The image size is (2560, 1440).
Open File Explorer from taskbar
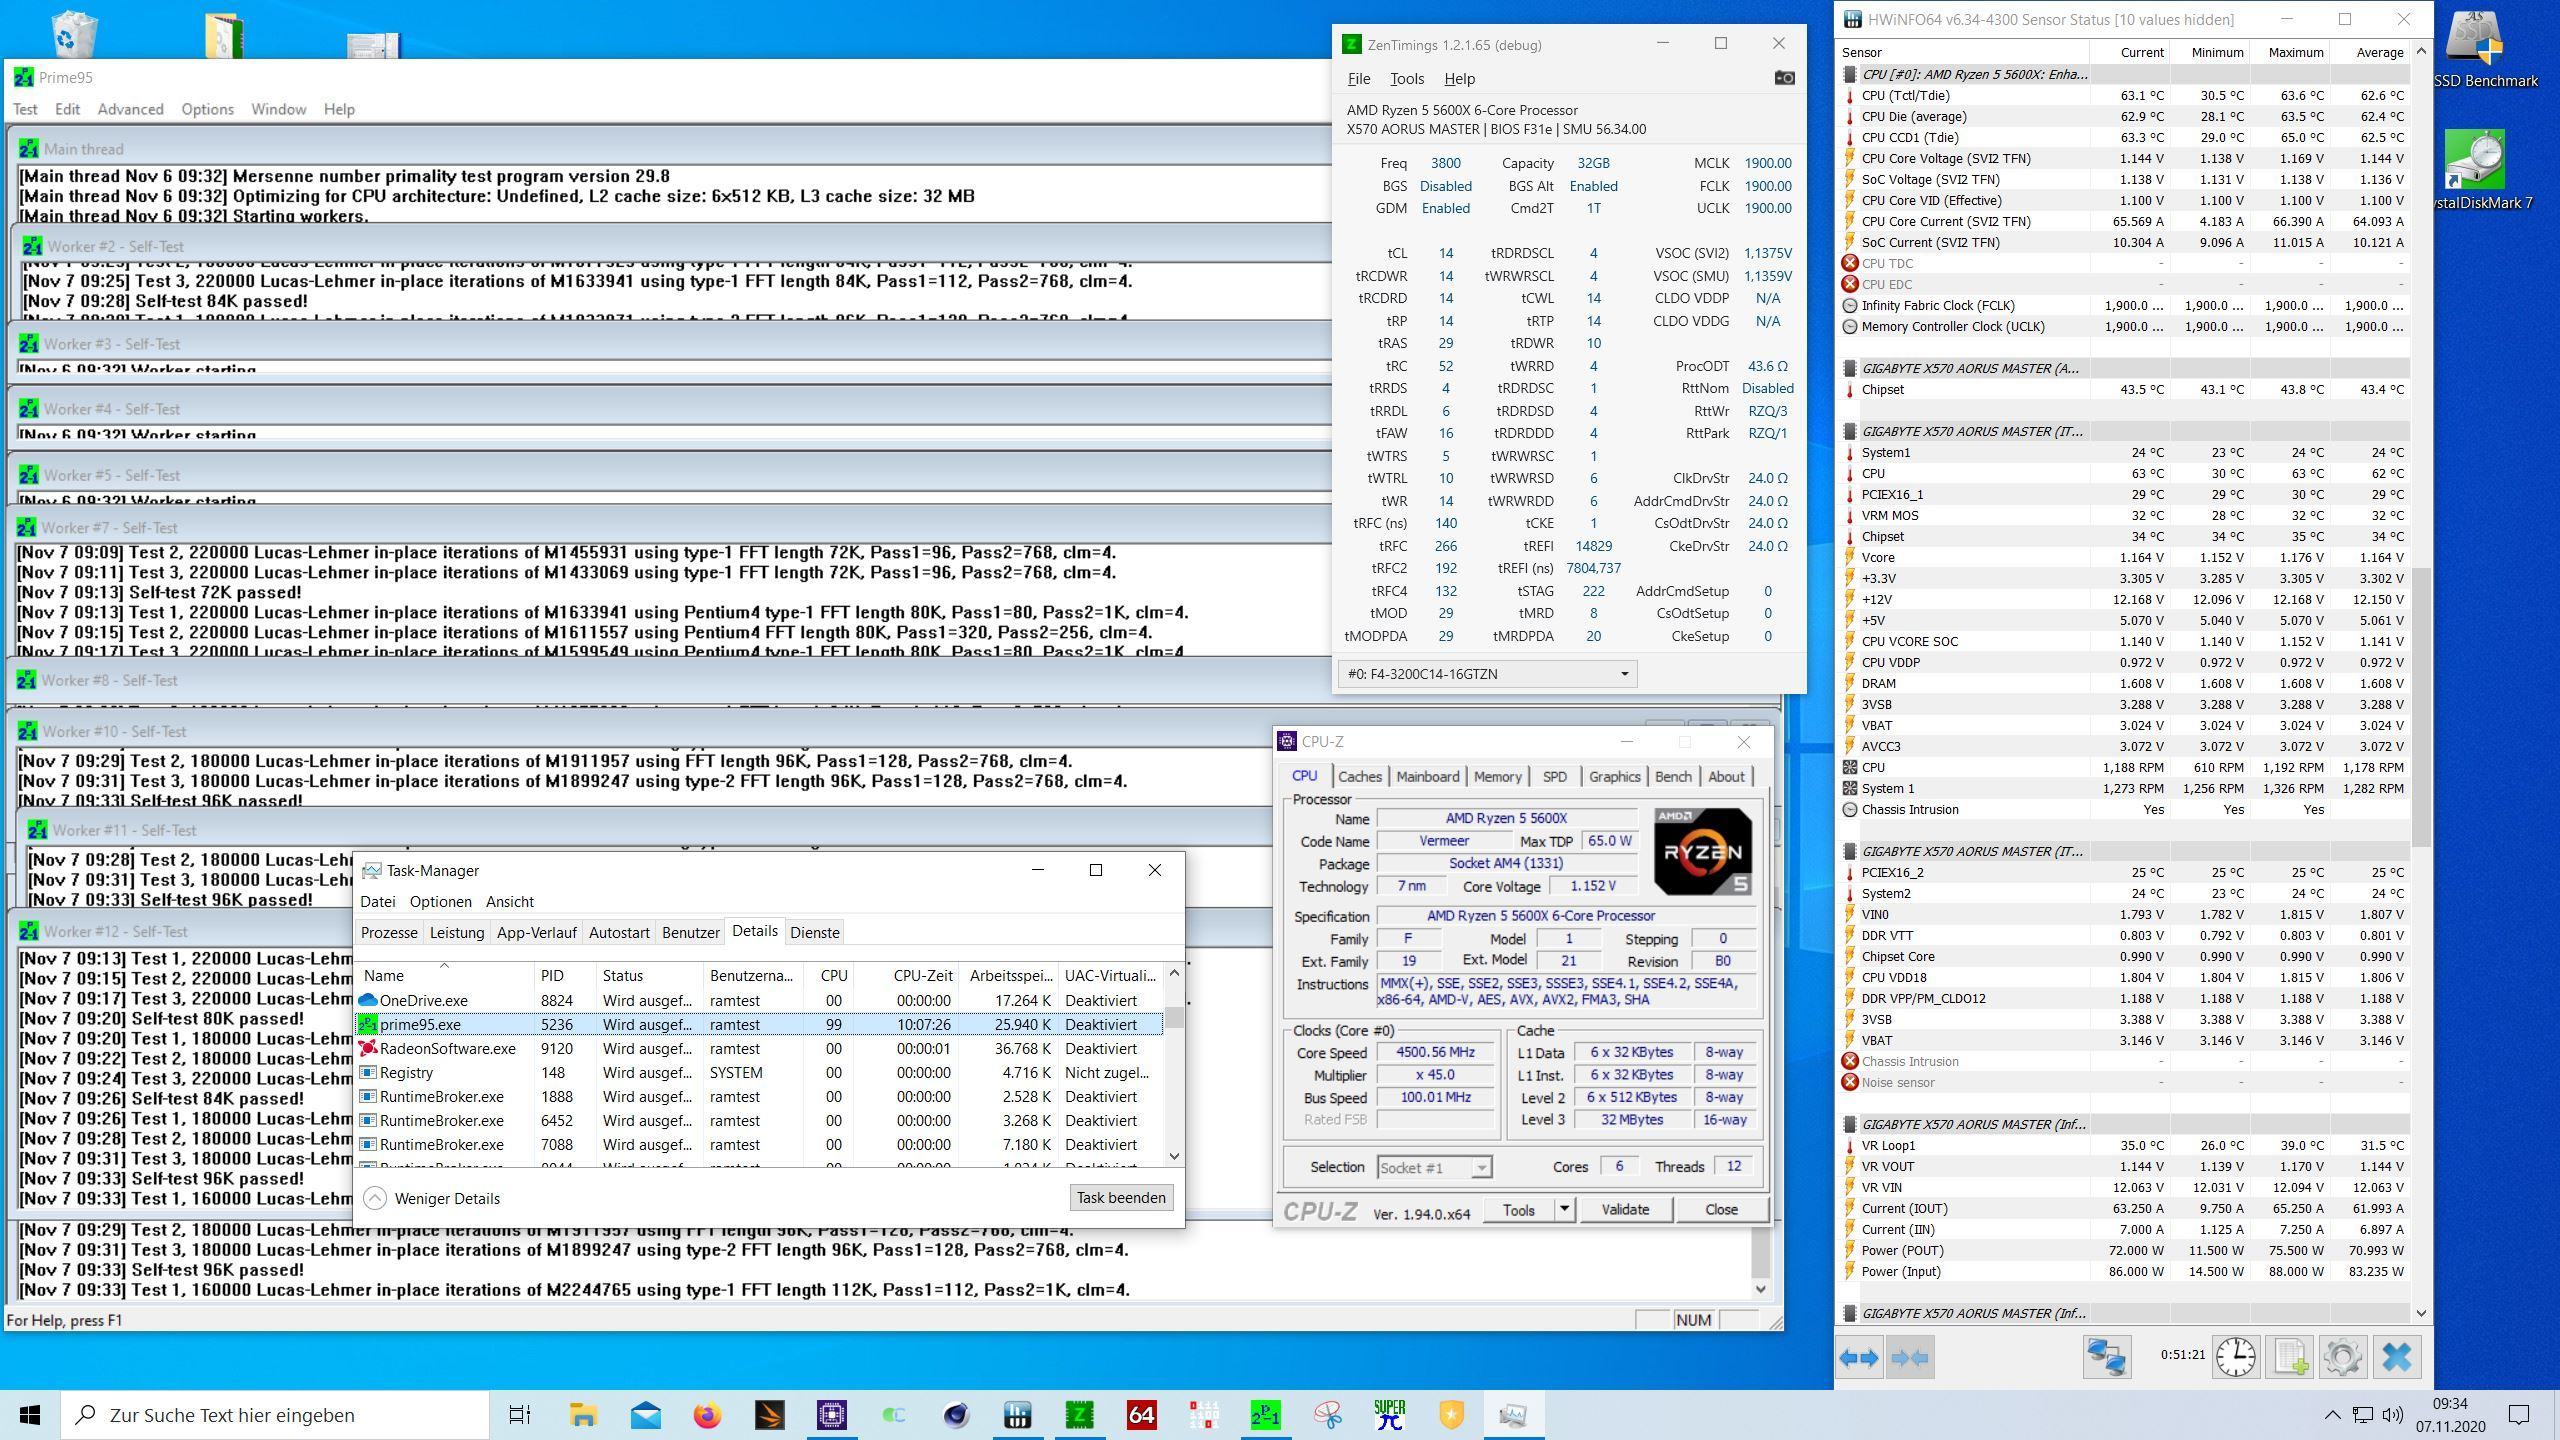(x=583, y=1414)
